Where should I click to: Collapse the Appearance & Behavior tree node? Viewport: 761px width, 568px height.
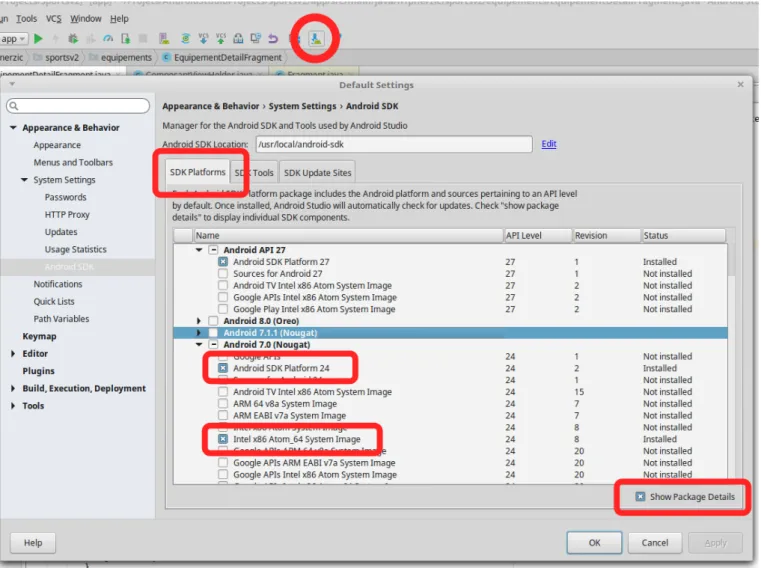point(13,128)
